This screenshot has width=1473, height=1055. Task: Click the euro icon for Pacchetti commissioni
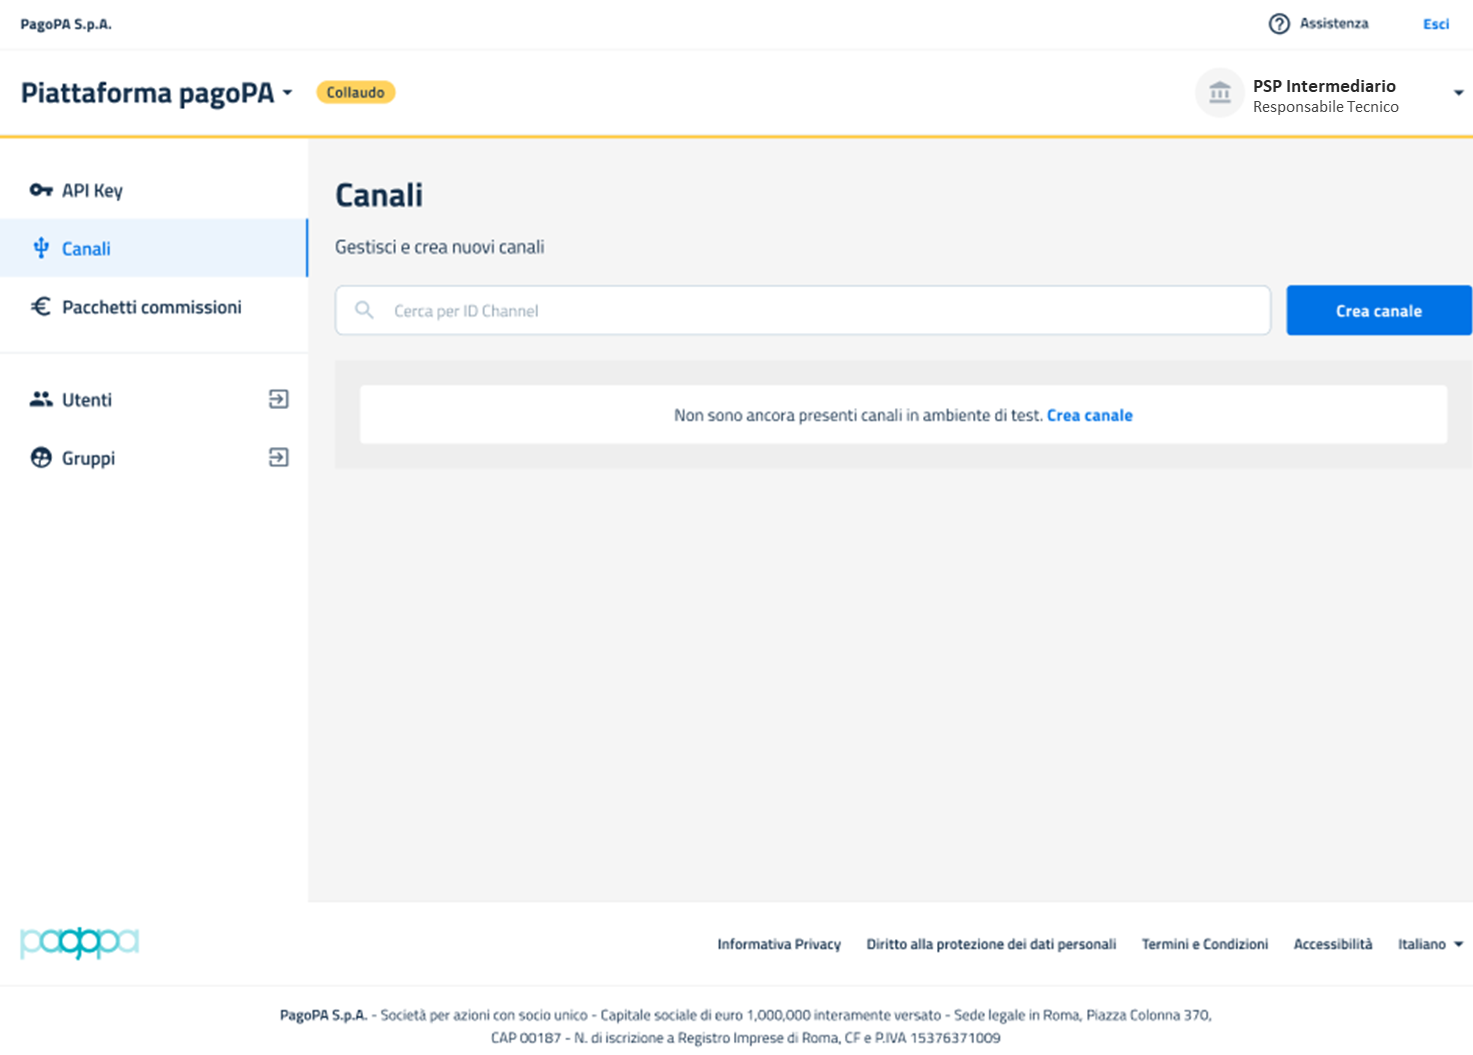[41, 307]
